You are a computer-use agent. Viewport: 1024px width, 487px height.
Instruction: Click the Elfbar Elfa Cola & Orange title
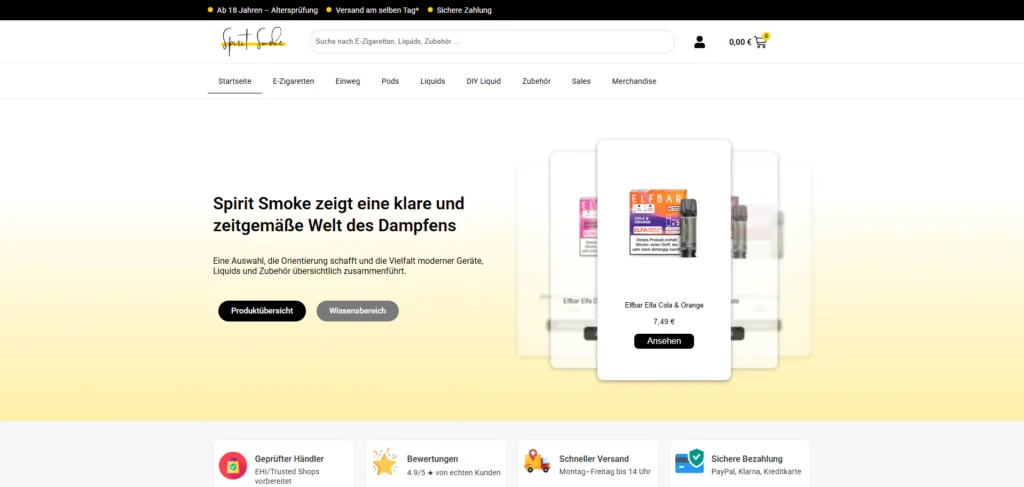pyautogui.click(x=664, y=305)
